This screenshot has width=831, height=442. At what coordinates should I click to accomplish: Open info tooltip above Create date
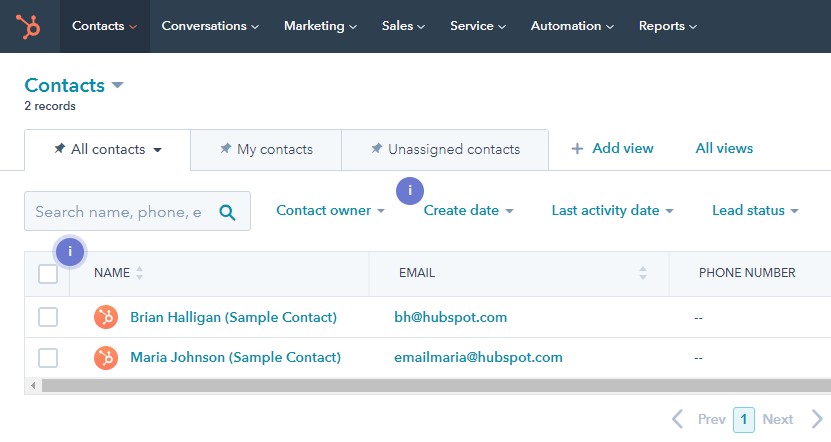click(x=410, y=191)
